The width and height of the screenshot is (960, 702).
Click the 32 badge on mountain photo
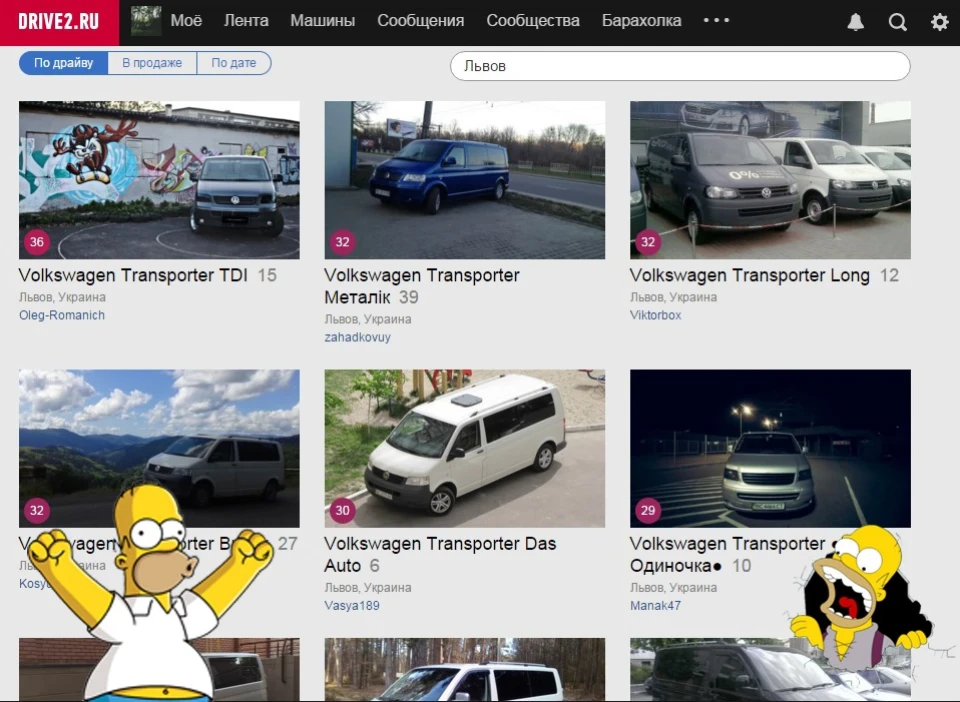pyautogui.click(x=37, y=510)
